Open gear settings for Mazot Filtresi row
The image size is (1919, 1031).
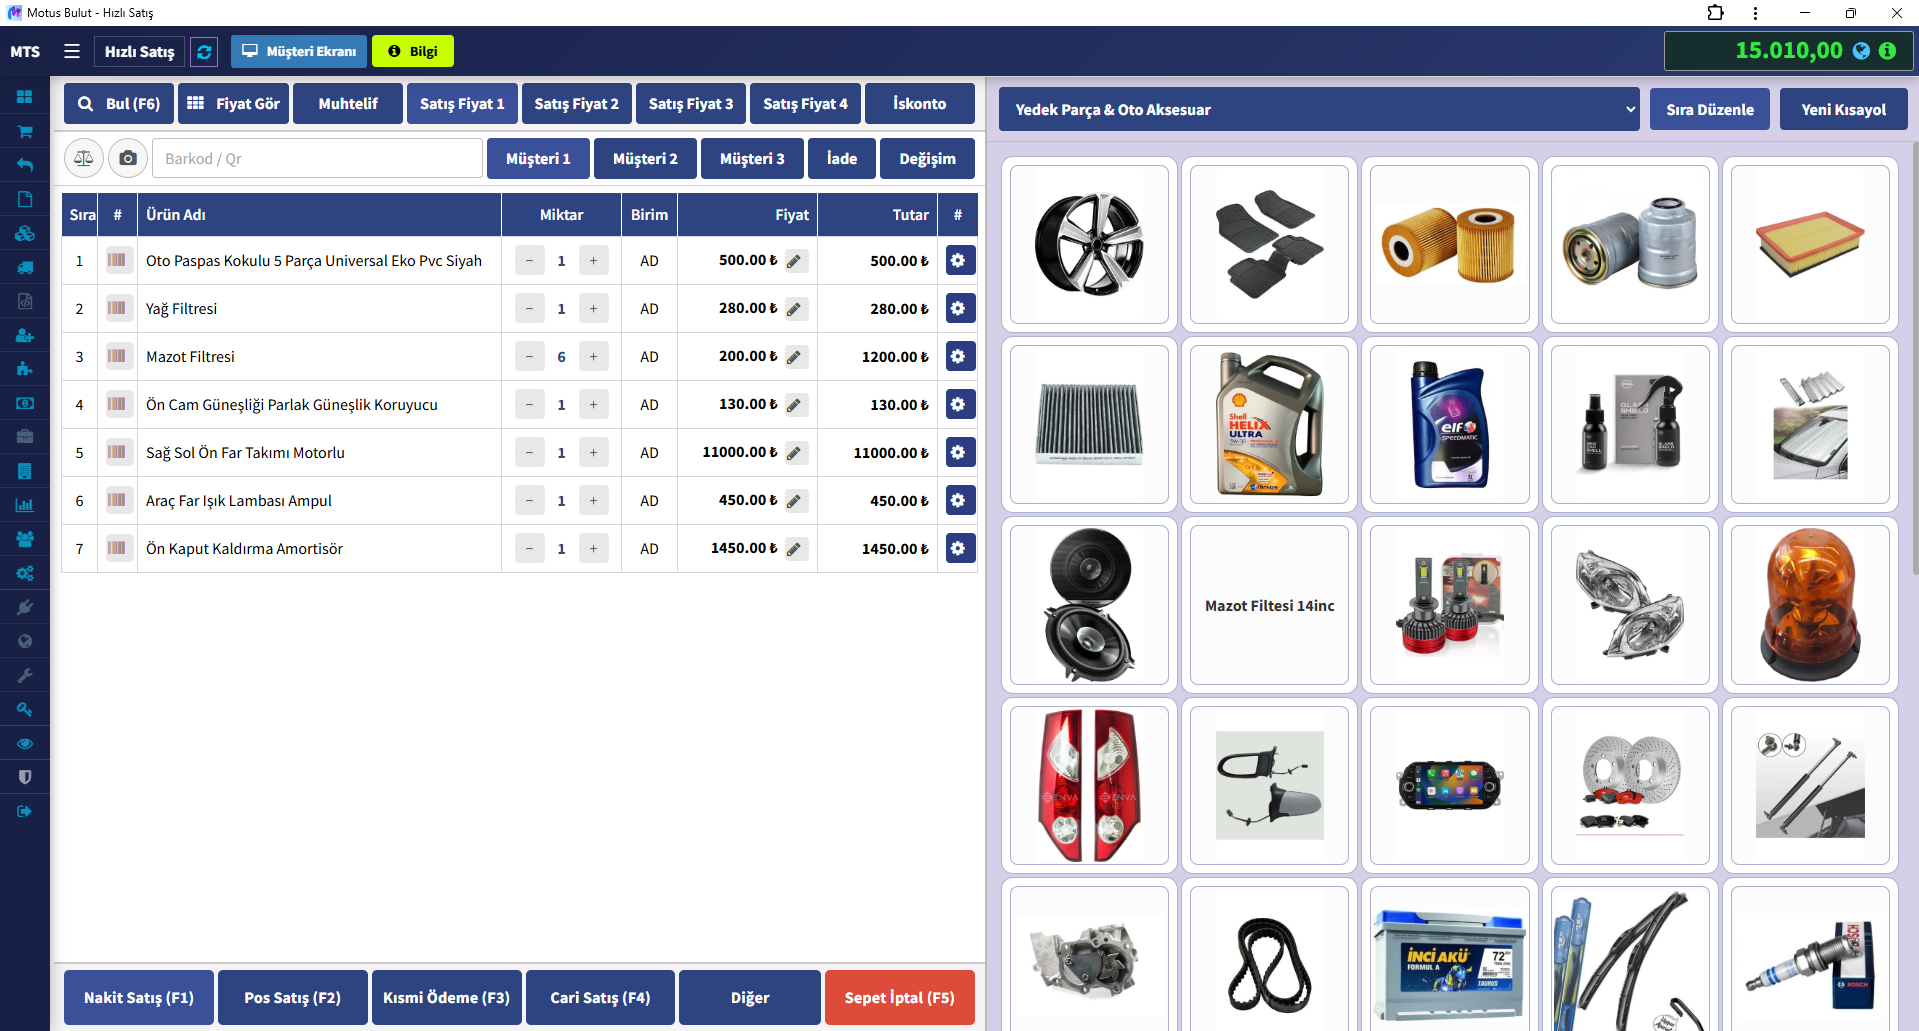958,357
